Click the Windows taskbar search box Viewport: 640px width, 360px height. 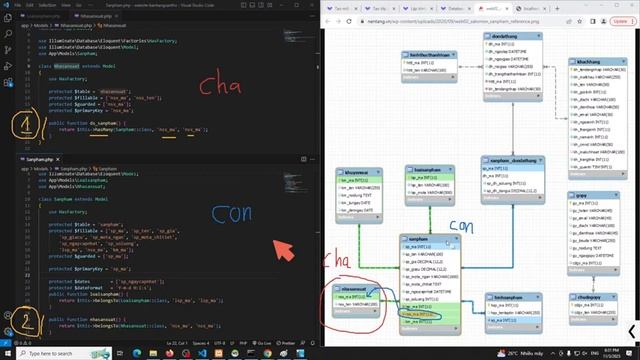(64, 353)
